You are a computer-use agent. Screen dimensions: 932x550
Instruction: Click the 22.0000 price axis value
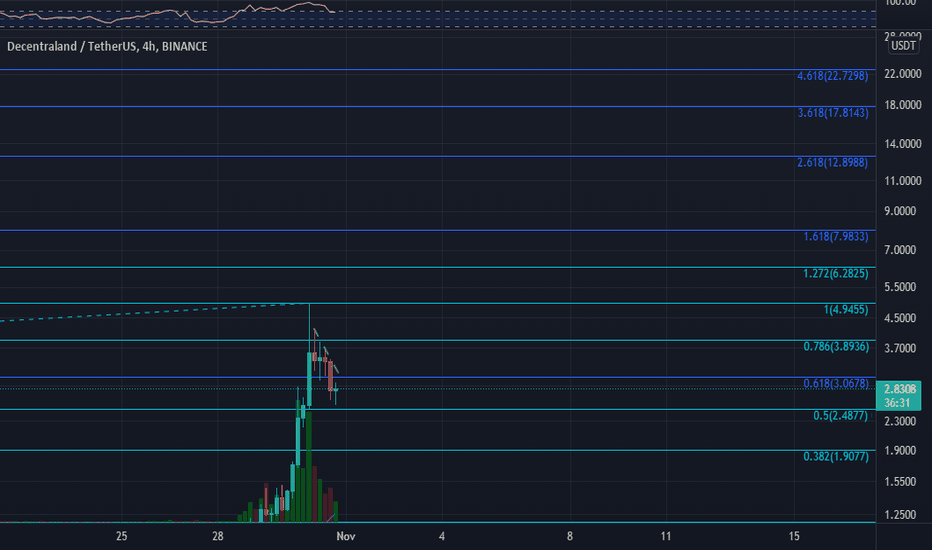pos(903,74)
